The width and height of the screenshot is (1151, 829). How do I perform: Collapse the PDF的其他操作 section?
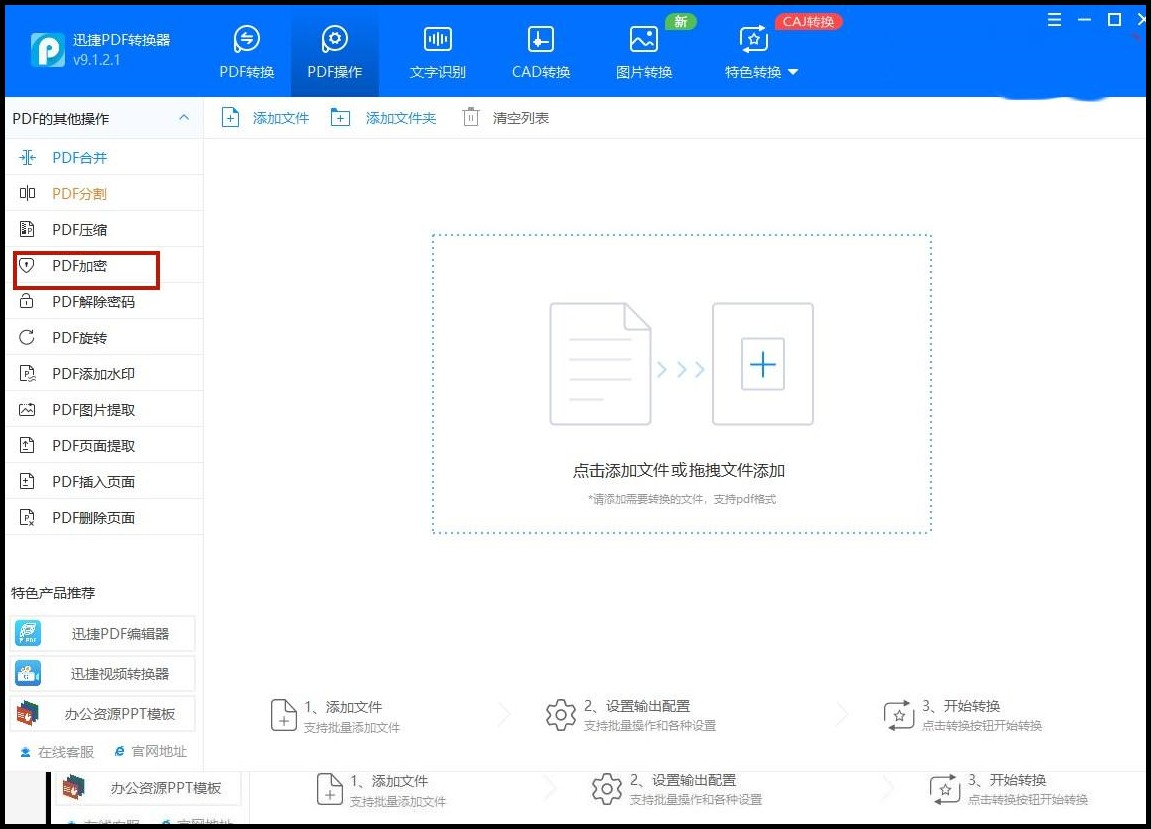[183, 117]
